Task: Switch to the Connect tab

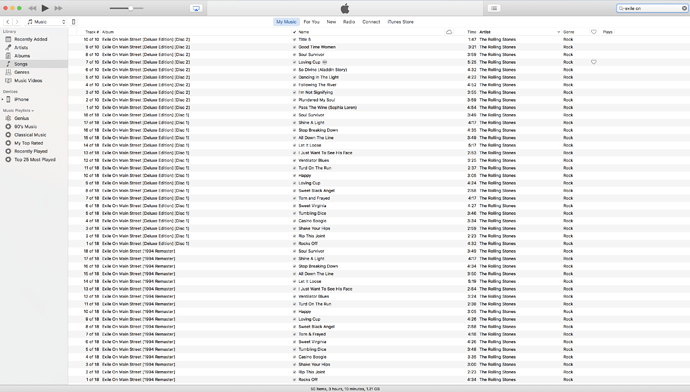Action: pyautogui.click(x=371, y=22)
